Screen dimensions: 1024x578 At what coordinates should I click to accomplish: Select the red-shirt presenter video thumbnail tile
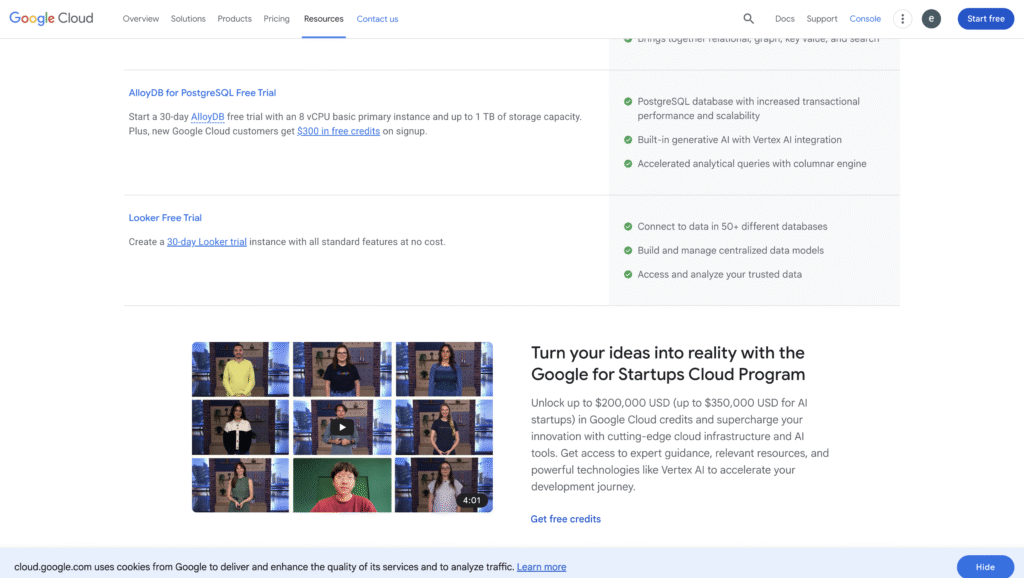coord(342,485)
